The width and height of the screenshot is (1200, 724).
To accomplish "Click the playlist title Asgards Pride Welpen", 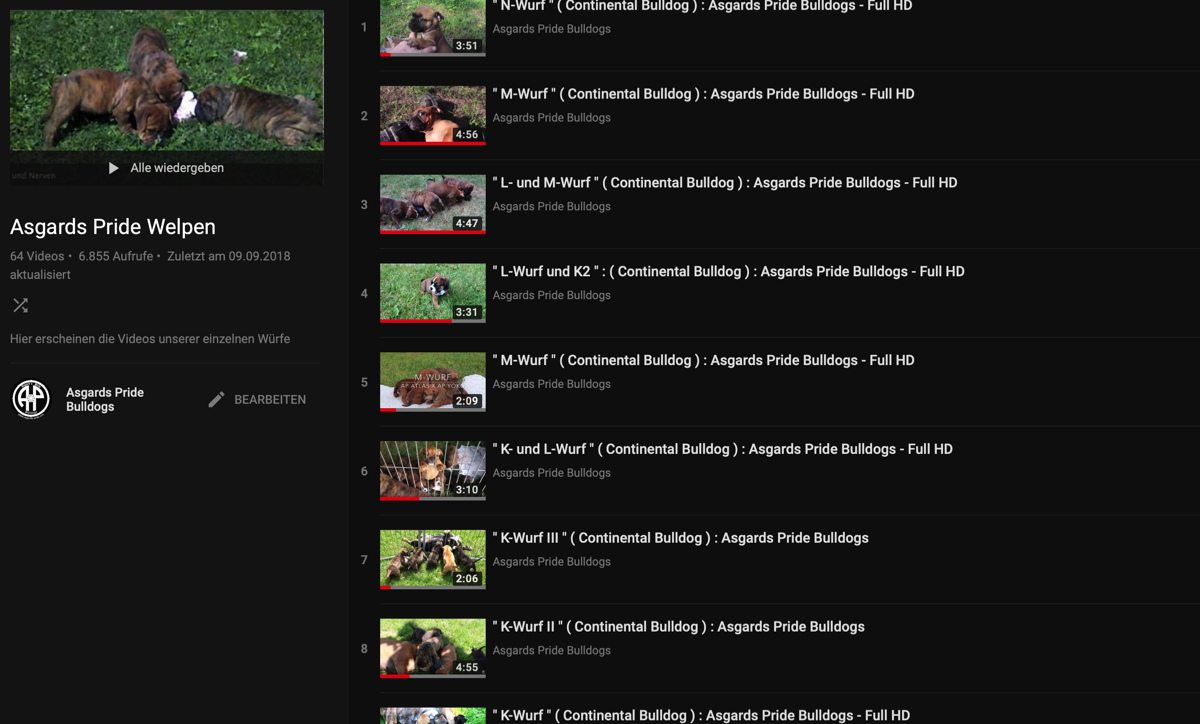I will (x=113, y=227).
